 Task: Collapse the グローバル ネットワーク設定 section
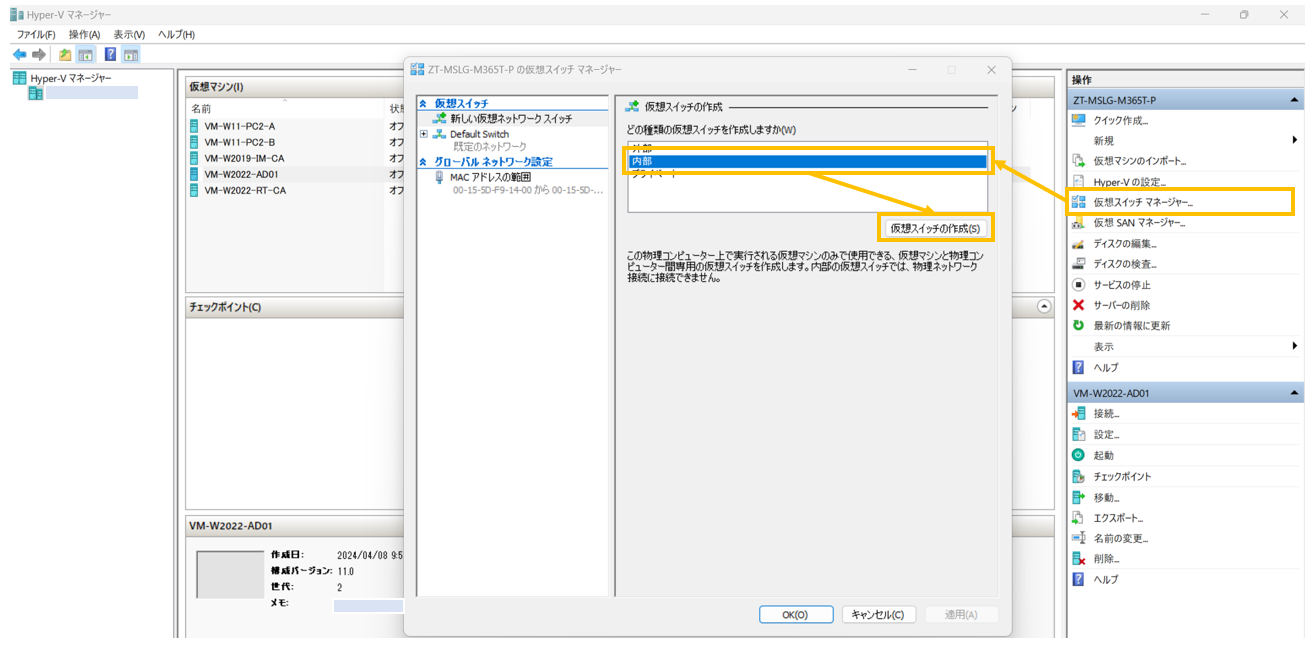[423, 161]
